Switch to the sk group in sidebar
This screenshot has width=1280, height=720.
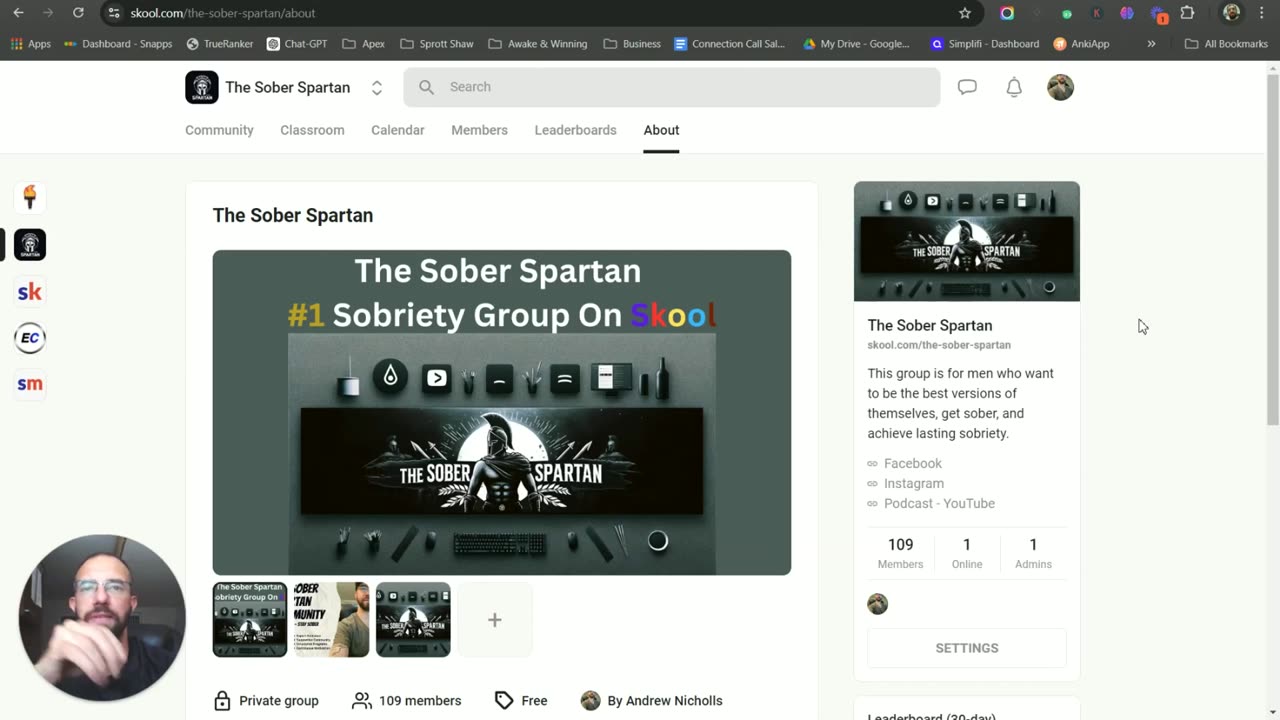[x=30, y=291]
